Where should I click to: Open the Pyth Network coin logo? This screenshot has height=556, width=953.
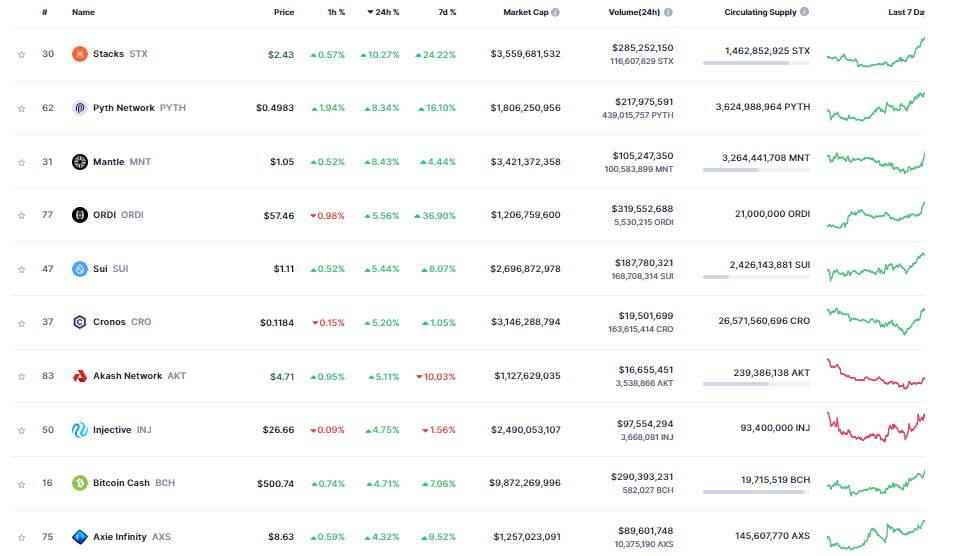[x=80, y=108]
